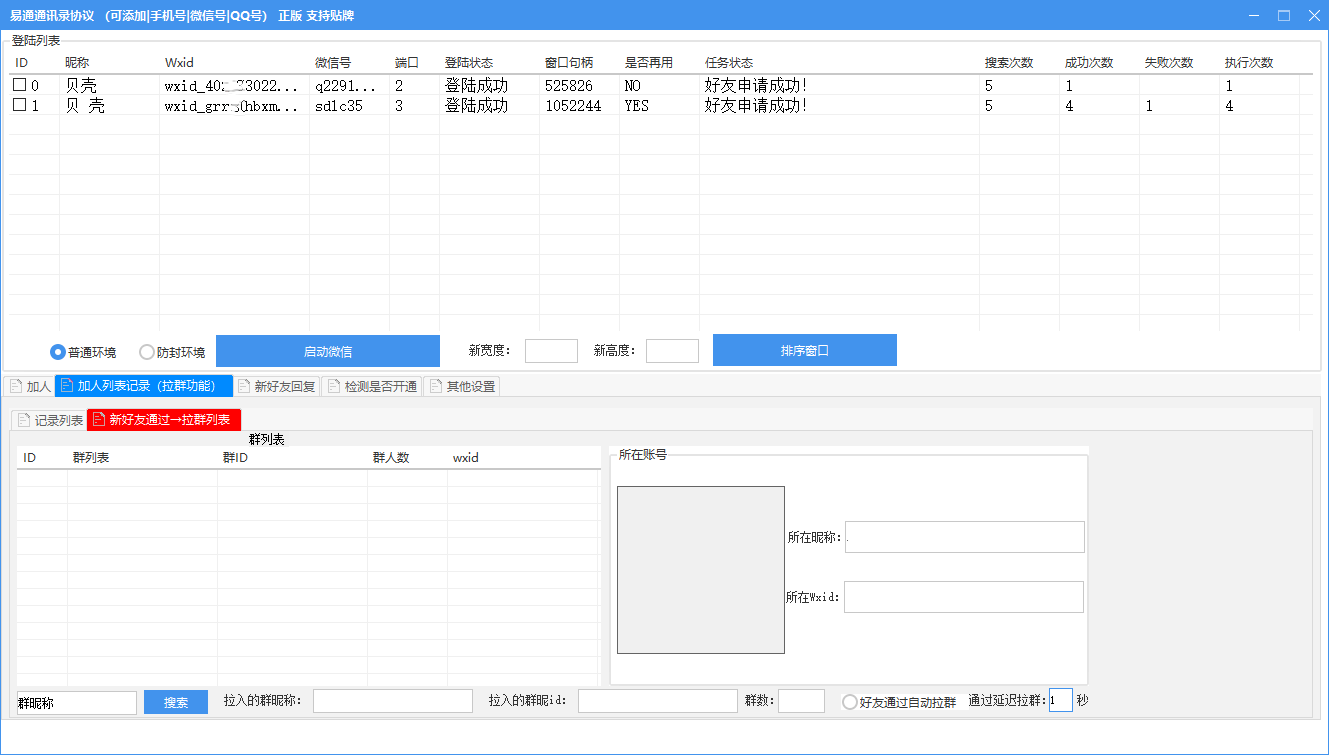Click the 启动微信 button
This screenshot has width=1329, height=755.
[328, 351]
